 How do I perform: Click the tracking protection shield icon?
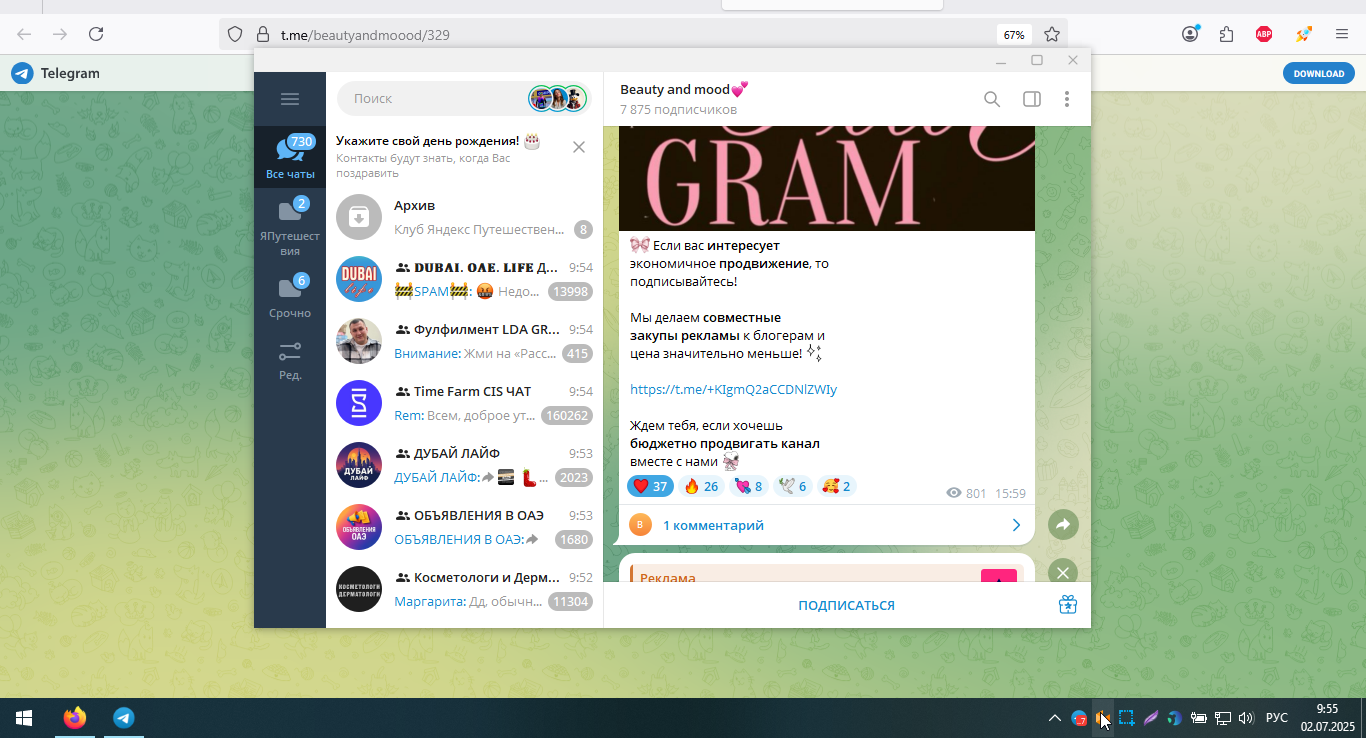pyautogui.click(x=235, y=34)
